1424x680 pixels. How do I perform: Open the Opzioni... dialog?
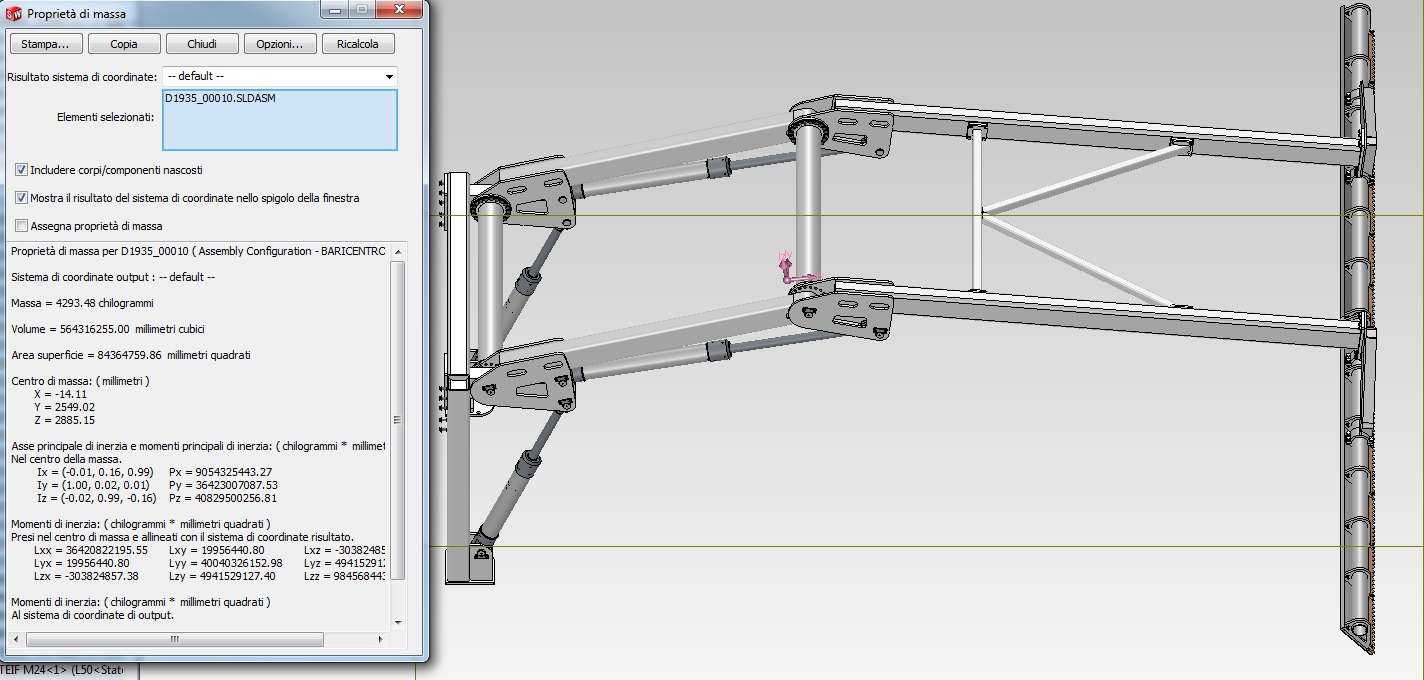click(280, 44)
